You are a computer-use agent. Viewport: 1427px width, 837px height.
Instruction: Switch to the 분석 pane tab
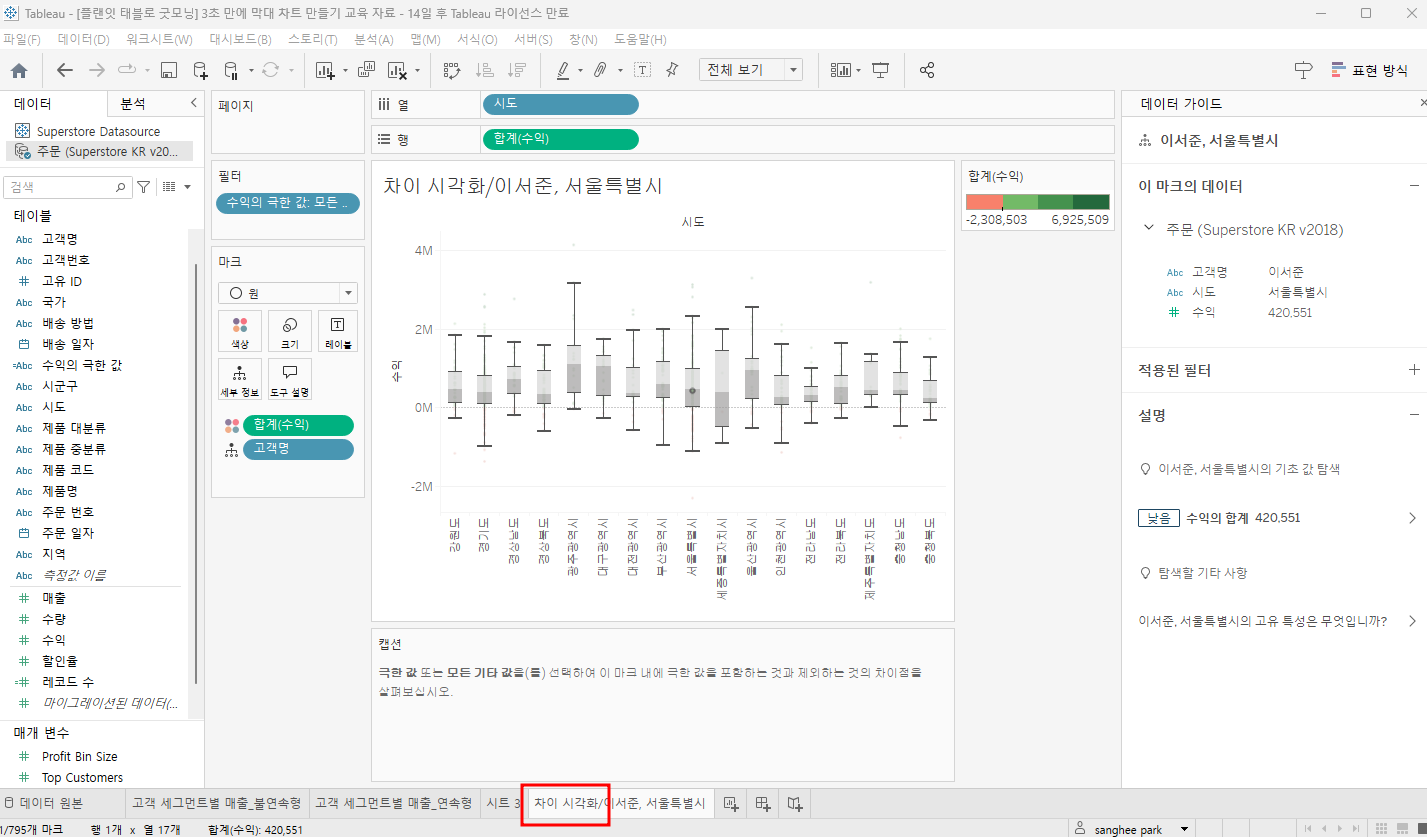click(x=133, y=104)
